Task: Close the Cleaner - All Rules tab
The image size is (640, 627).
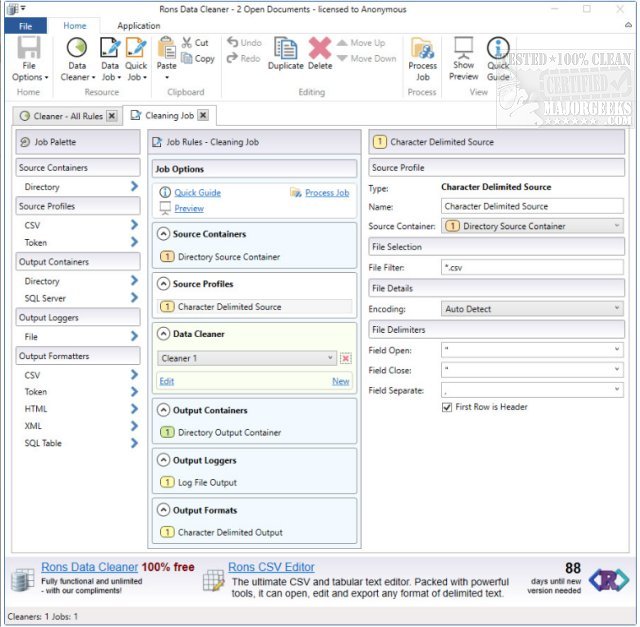Action: [x=112, y=116]
